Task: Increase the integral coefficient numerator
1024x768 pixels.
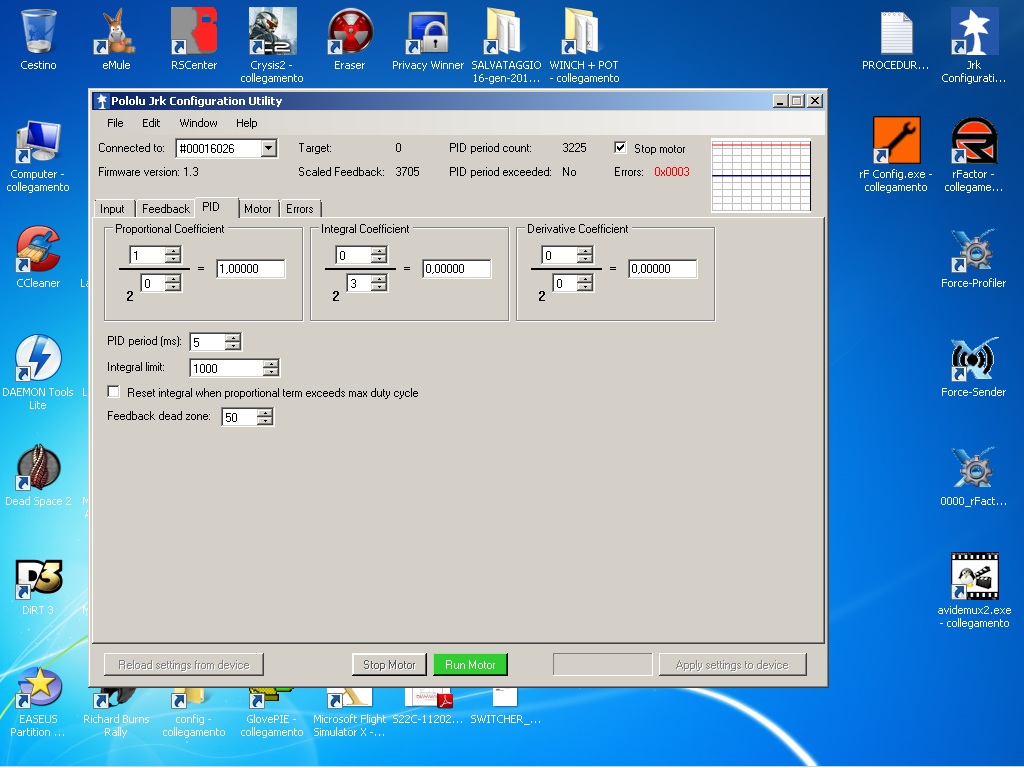Action: tap(379, 251)
